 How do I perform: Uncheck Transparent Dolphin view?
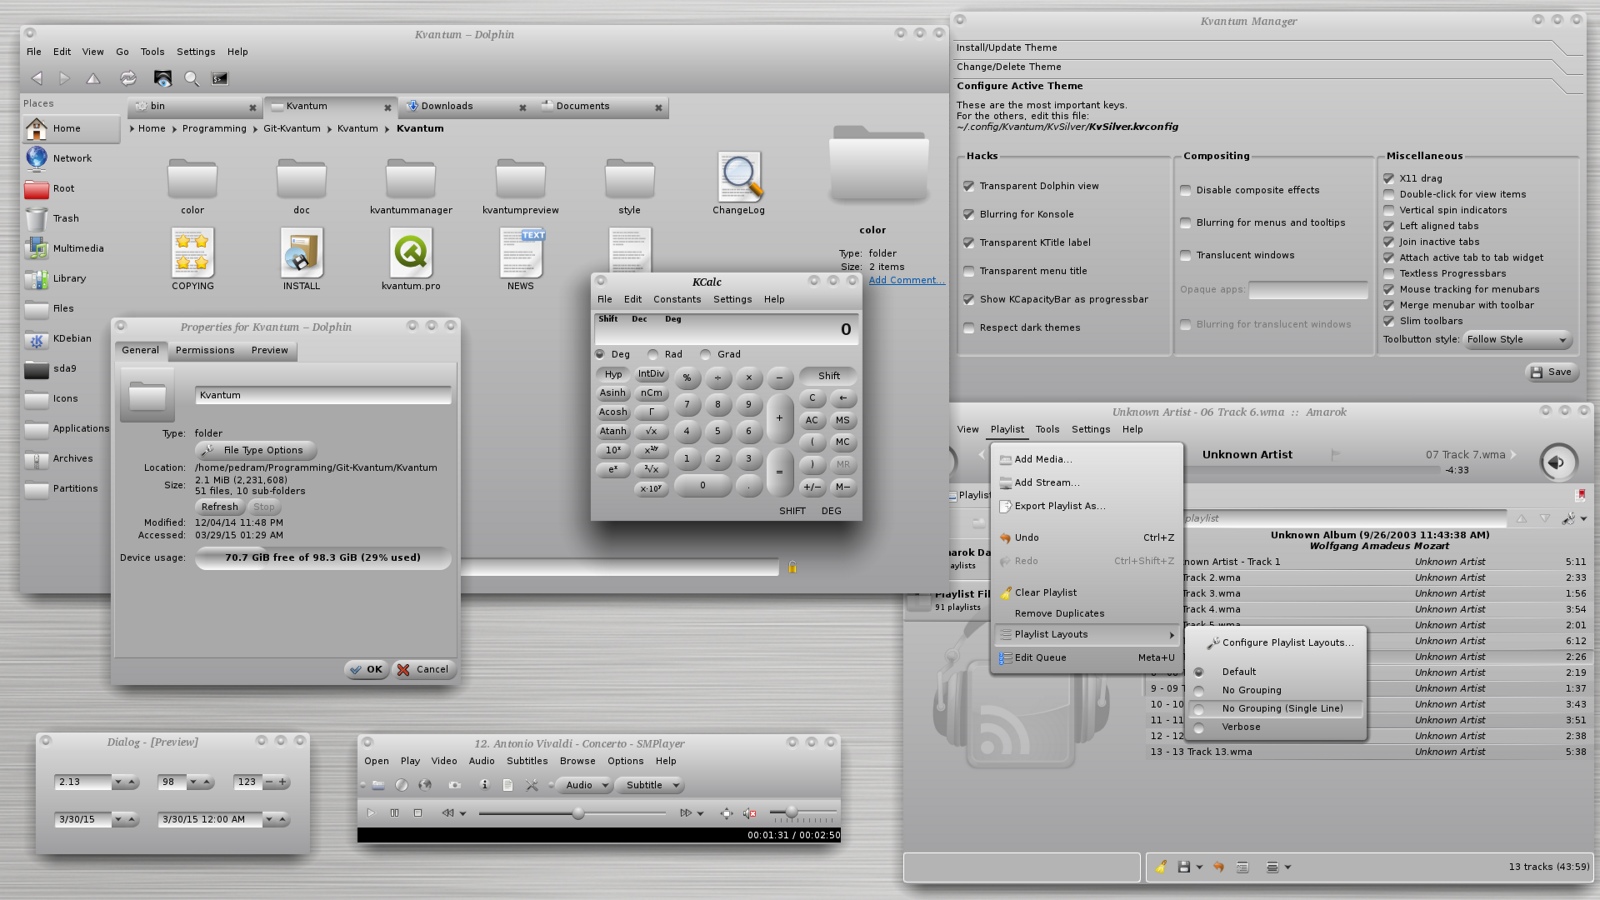click(x=968, y=186)
